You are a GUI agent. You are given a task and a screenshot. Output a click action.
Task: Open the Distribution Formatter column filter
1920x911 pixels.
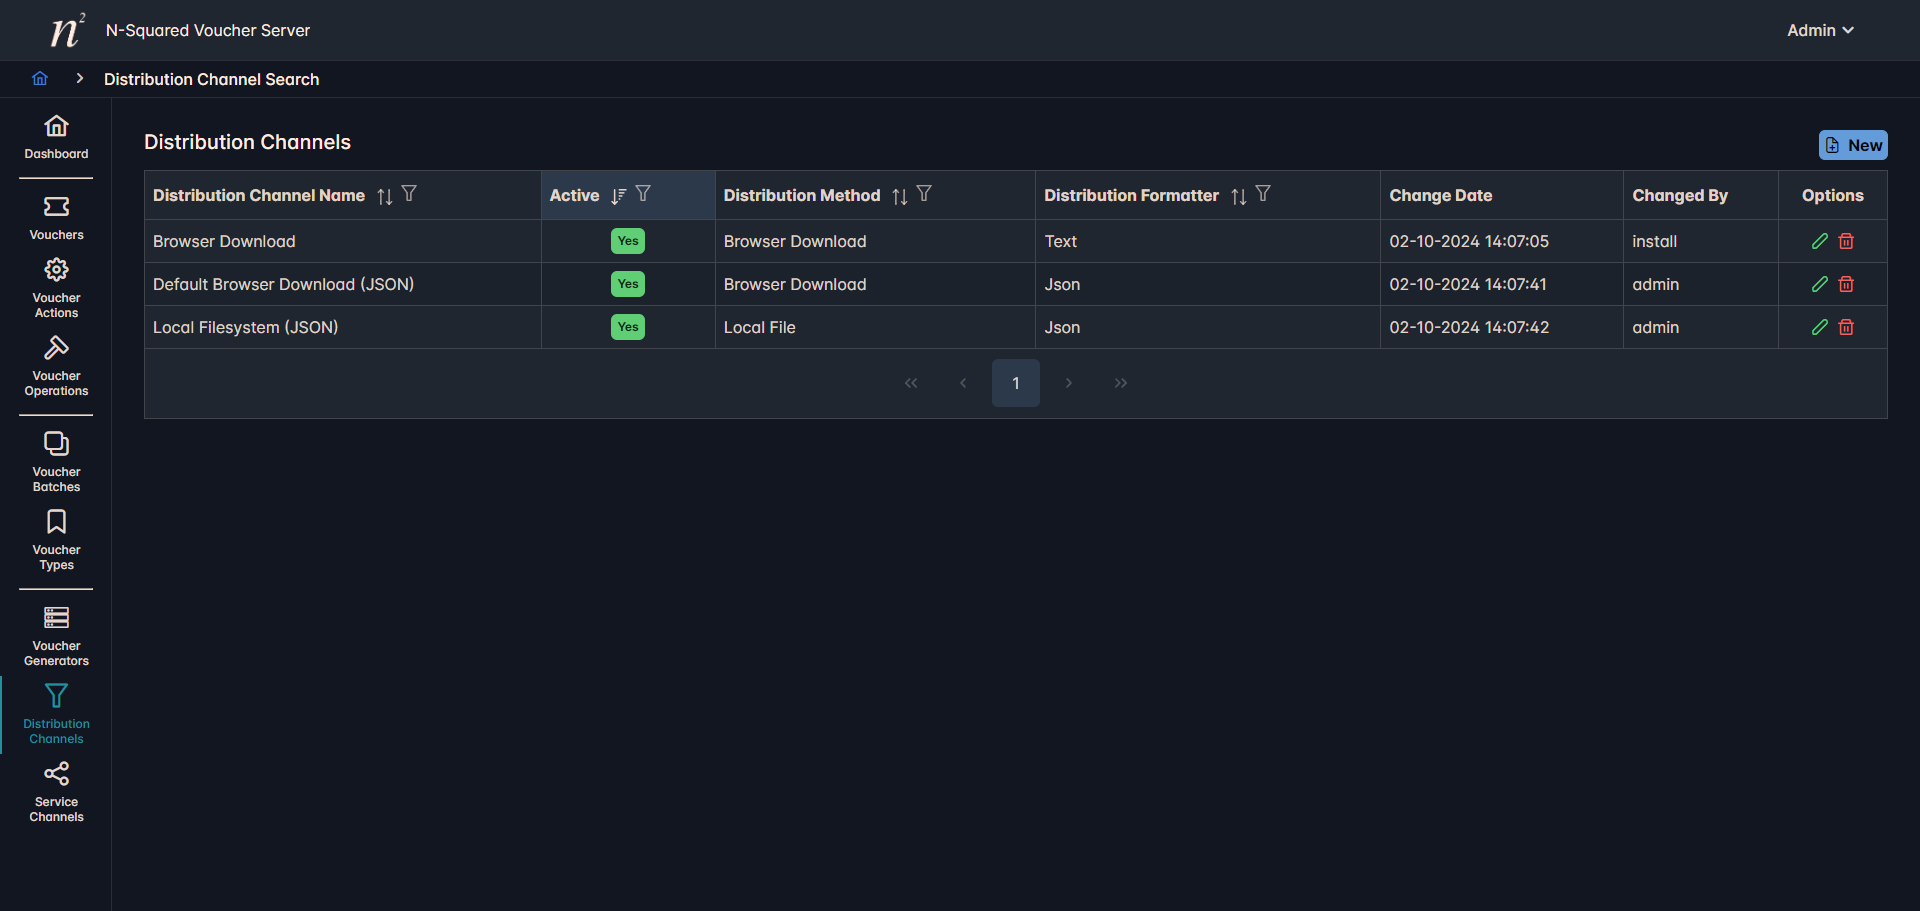(x=1263, y=194)
